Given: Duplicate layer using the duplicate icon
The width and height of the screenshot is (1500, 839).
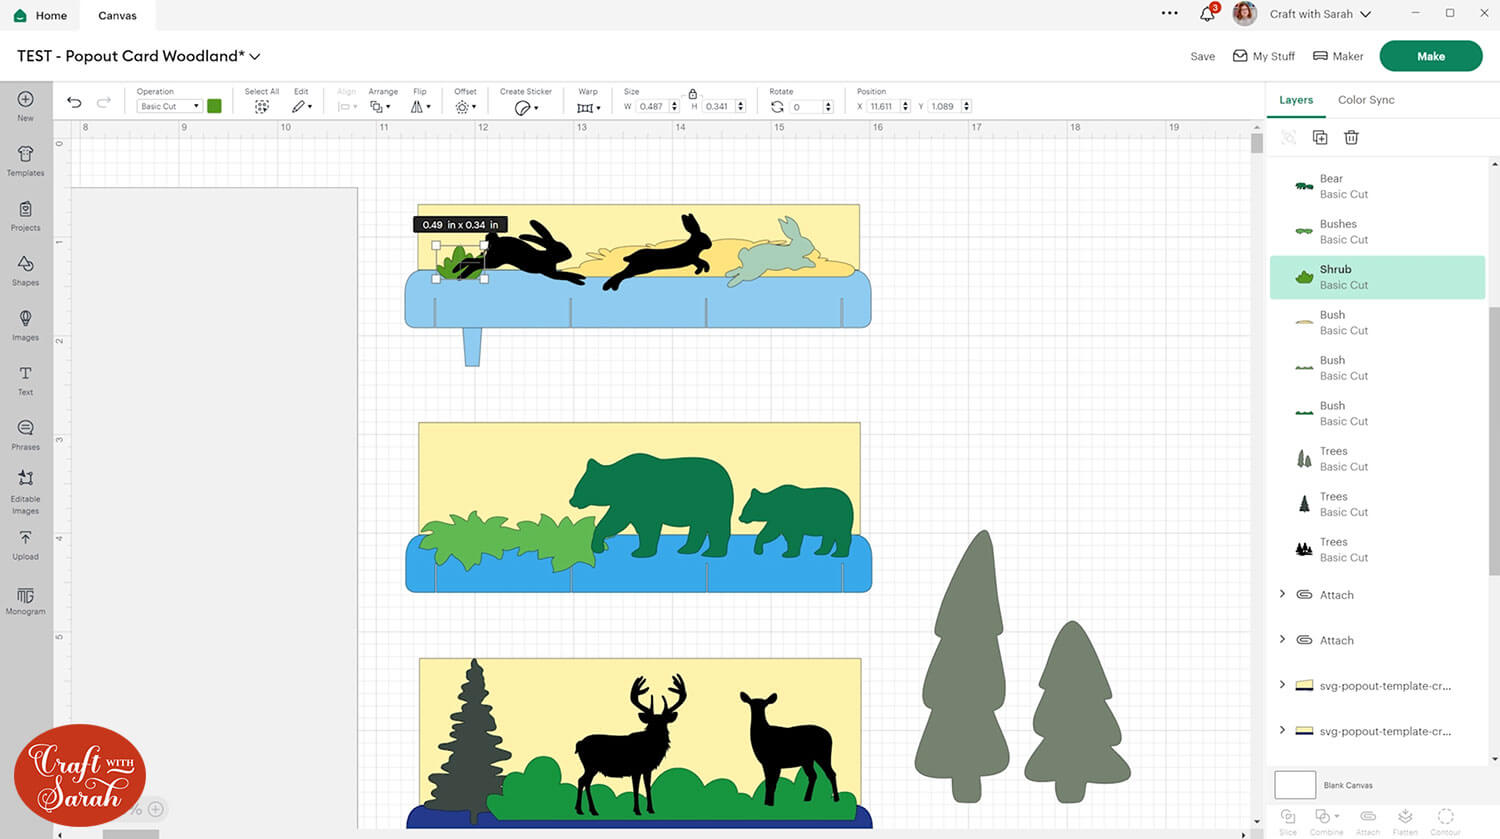Looking at the screenshot, I should coord(1320,137).
